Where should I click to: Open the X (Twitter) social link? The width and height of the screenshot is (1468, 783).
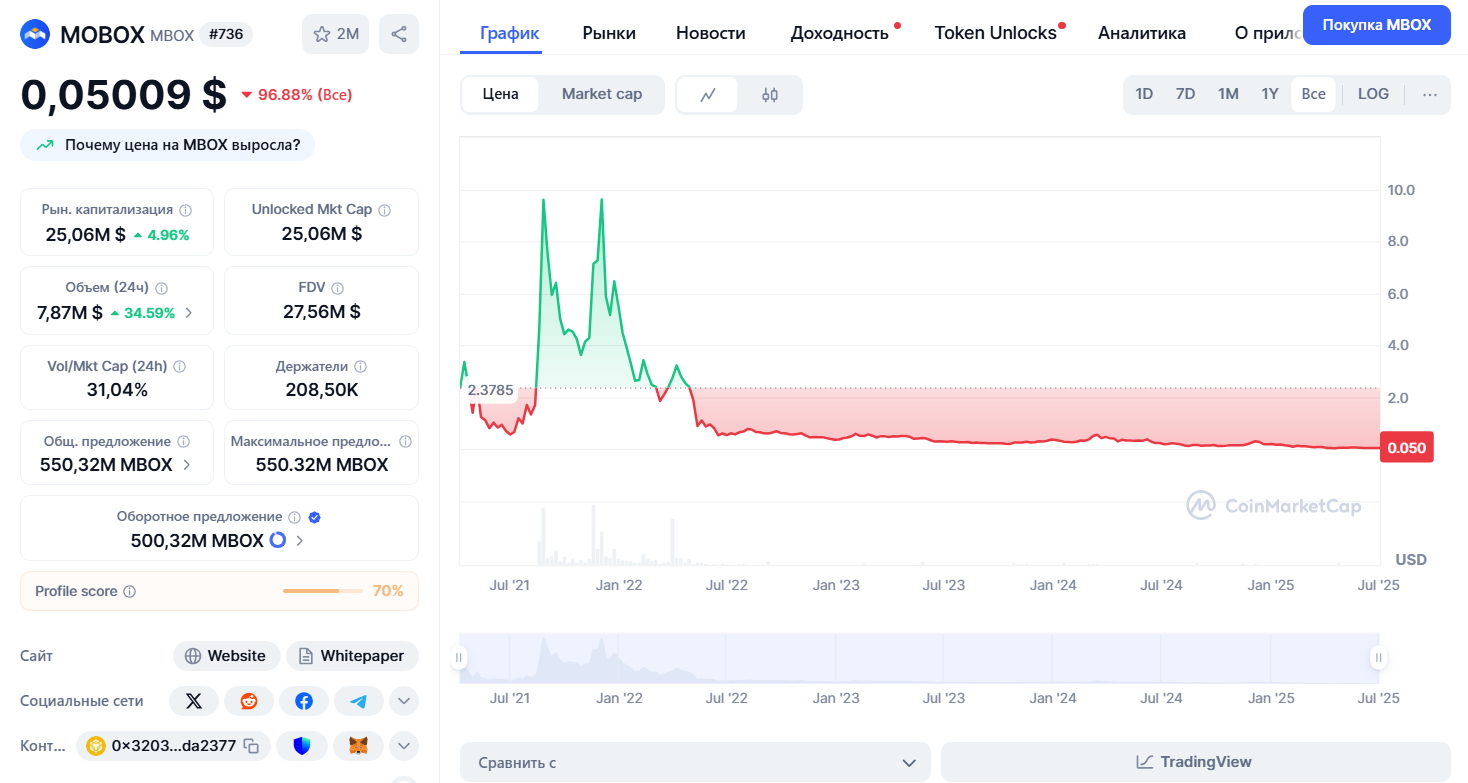[194, 701]
